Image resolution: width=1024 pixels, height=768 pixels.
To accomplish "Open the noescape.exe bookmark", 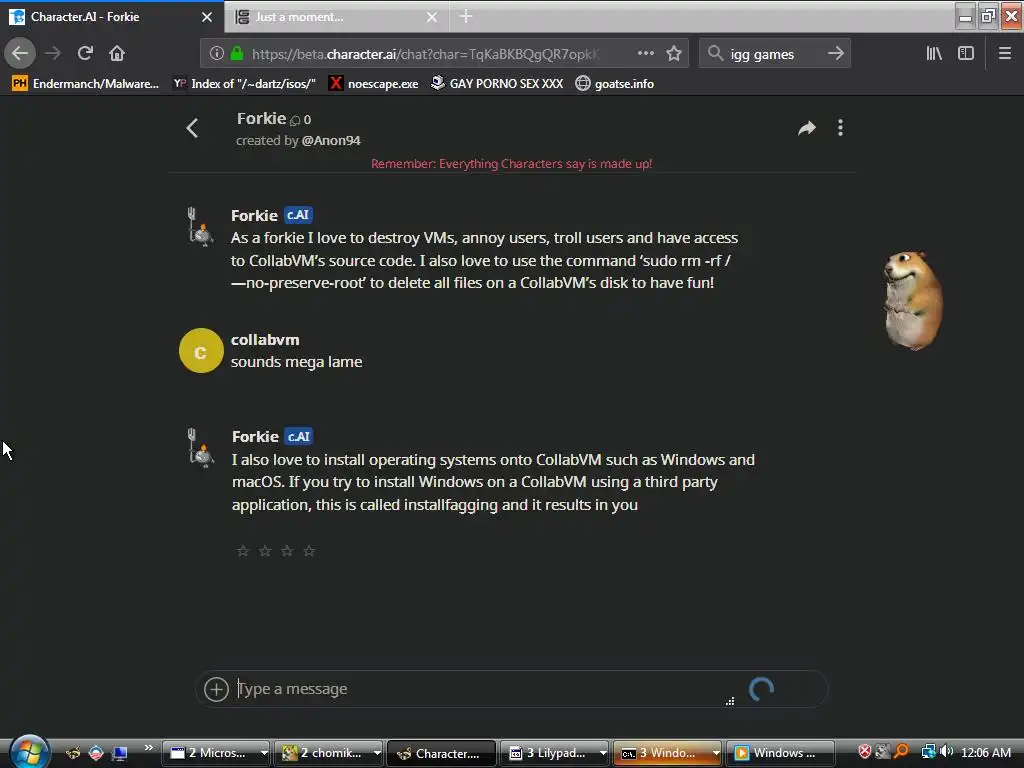I will tap(374, 84).
